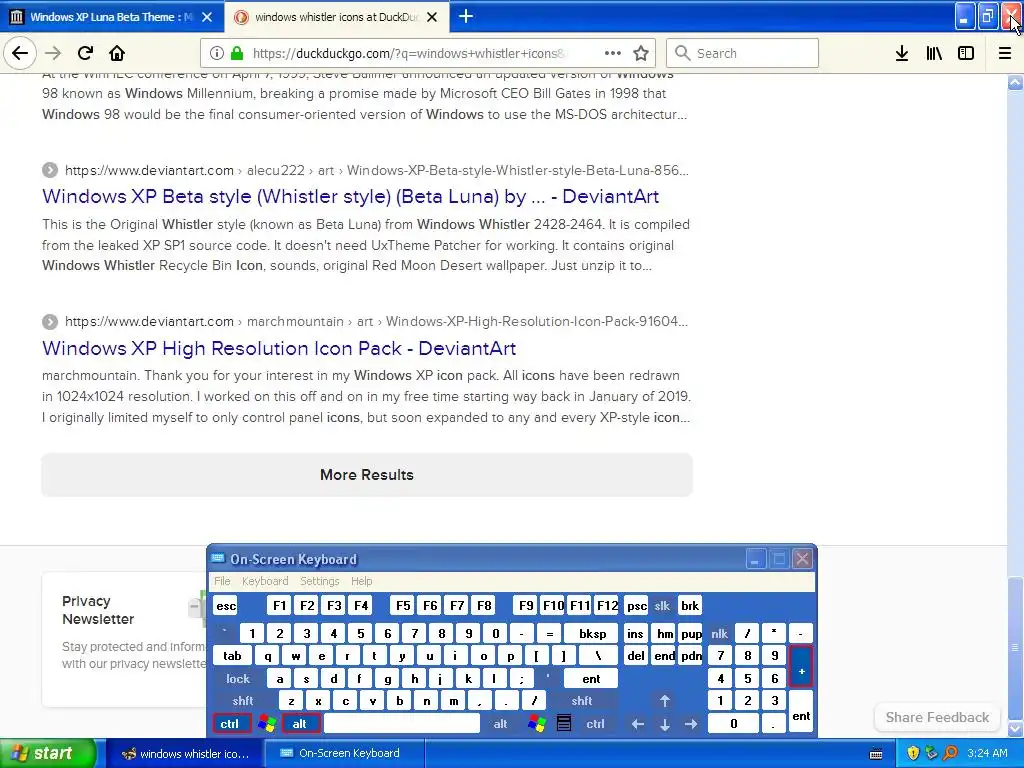Click the keyboard icon in the taskbar
This screenshot has height=768, width=1024.
[x=876, y=754]
